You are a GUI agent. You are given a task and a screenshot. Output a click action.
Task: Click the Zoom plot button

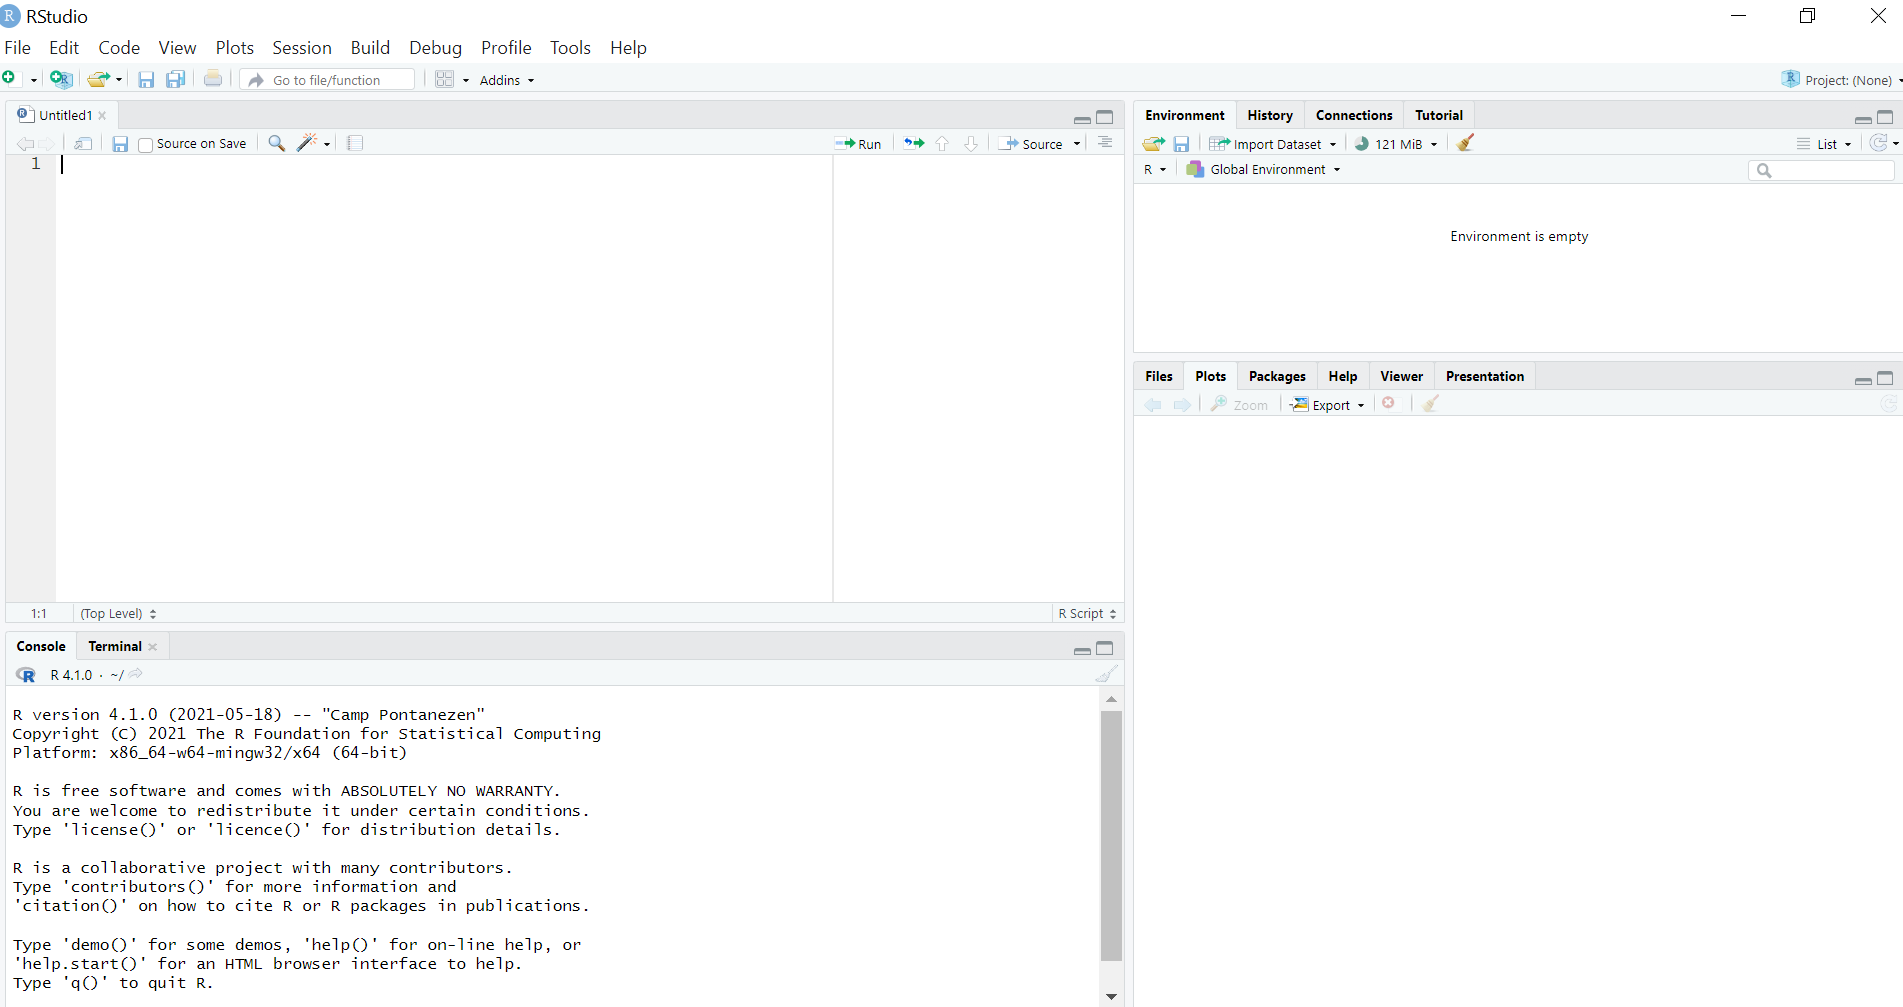click(1239, 404)
